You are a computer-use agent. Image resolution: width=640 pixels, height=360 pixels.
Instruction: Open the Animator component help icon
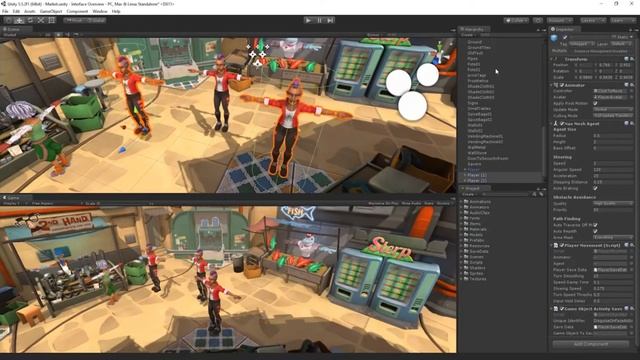coord(627,85)
